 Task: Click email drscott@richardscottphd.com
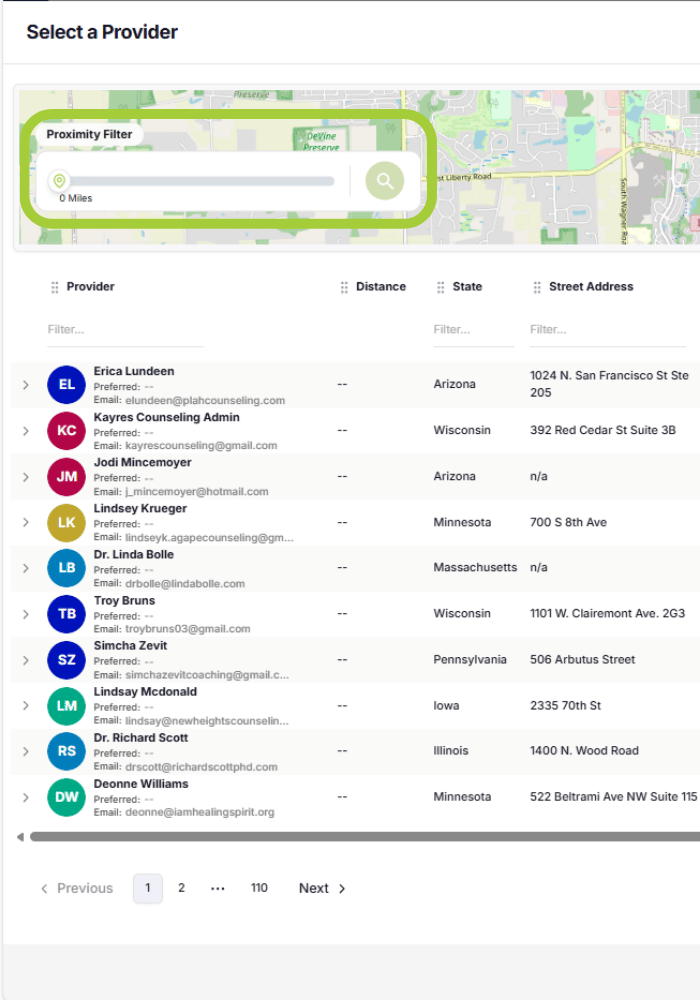pyautogui.click(x=201, y=767)
